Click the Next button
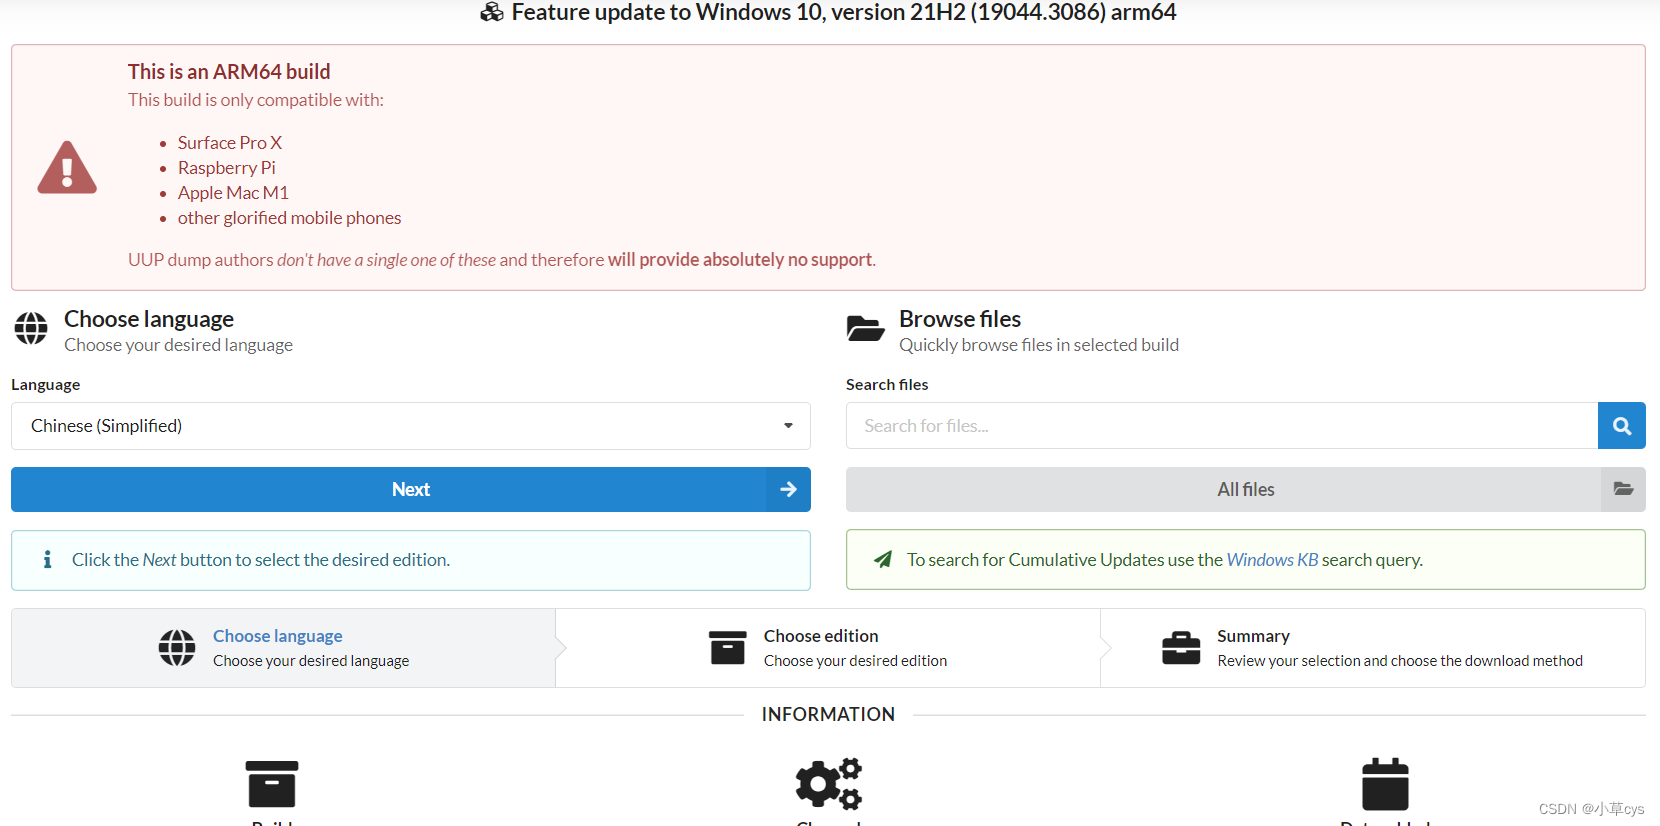1660x826 pixels. click(411, 489)
